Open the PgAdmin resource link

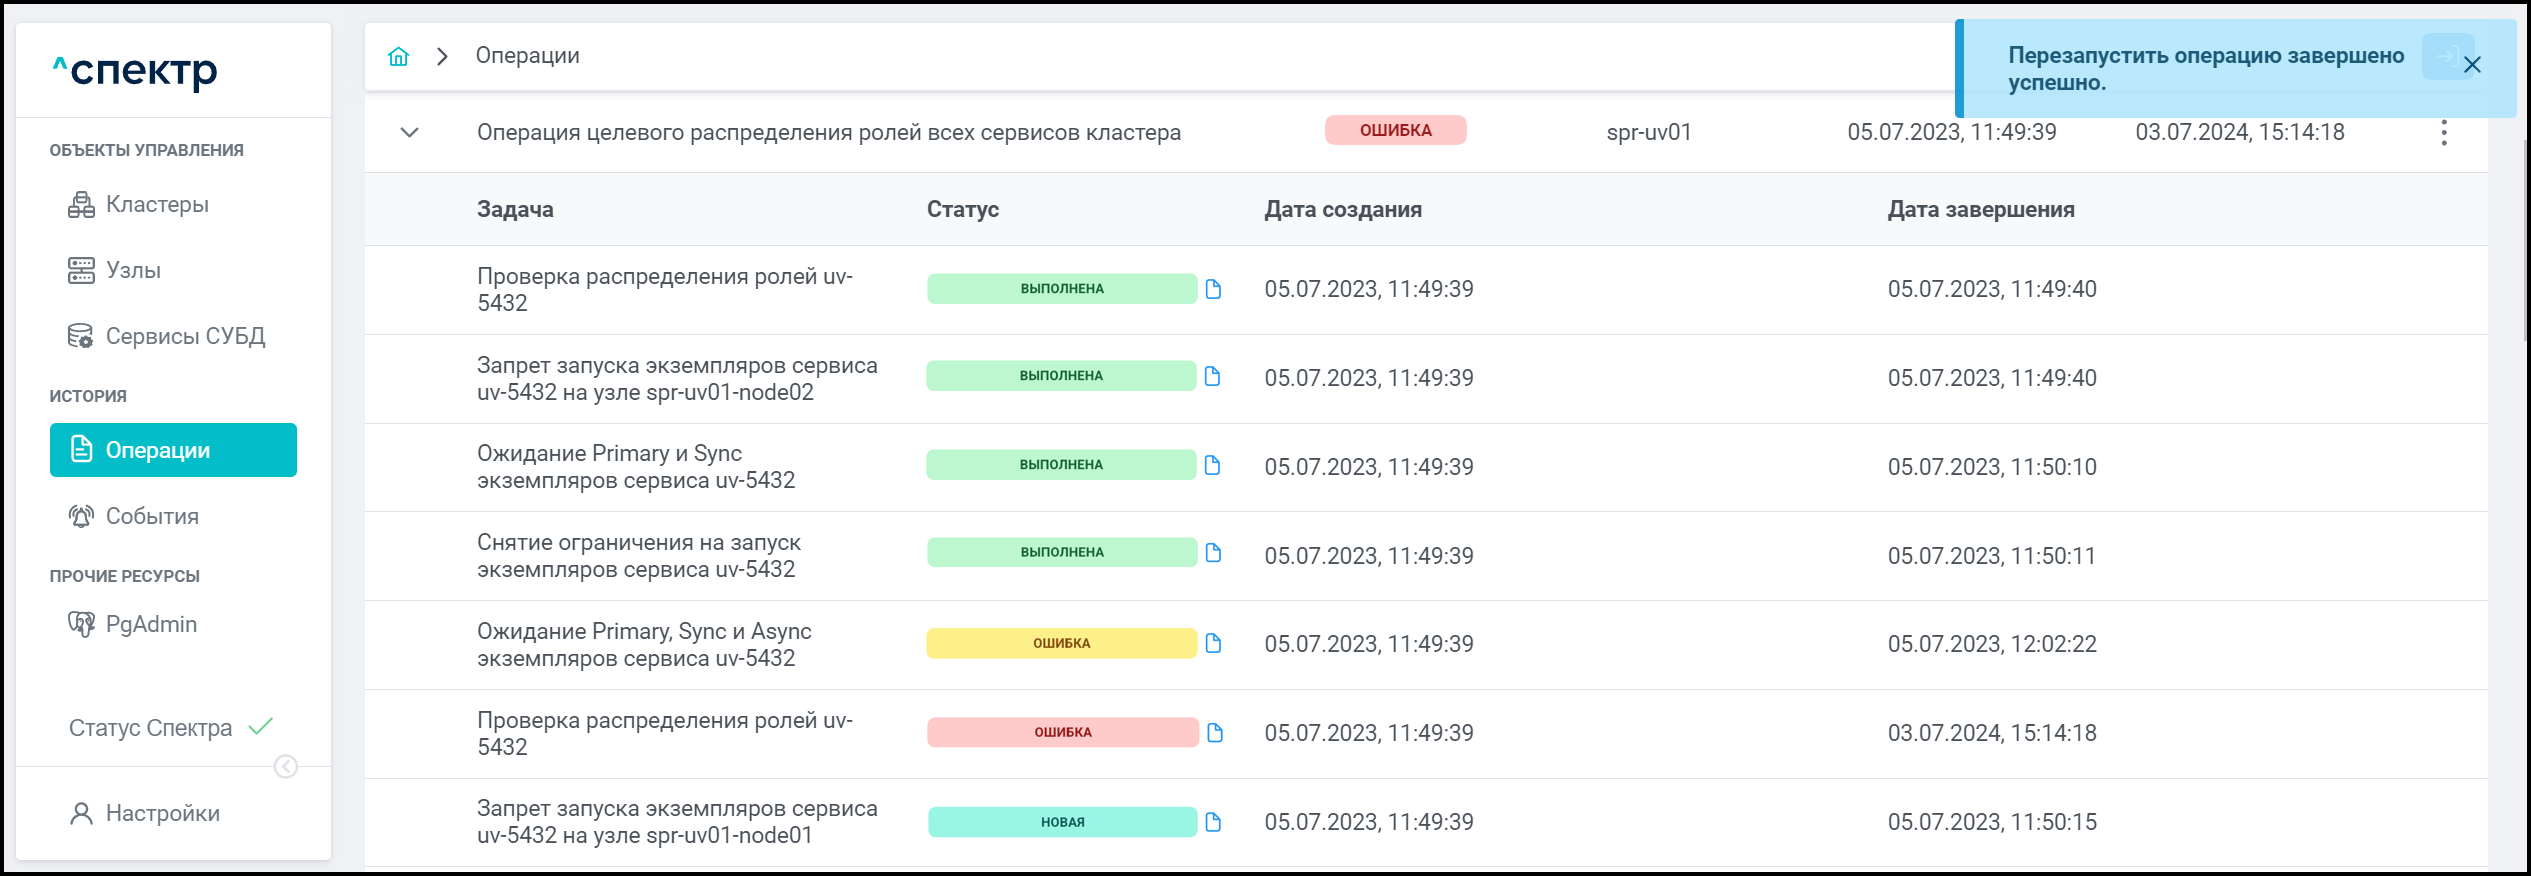tap(151, 625)
